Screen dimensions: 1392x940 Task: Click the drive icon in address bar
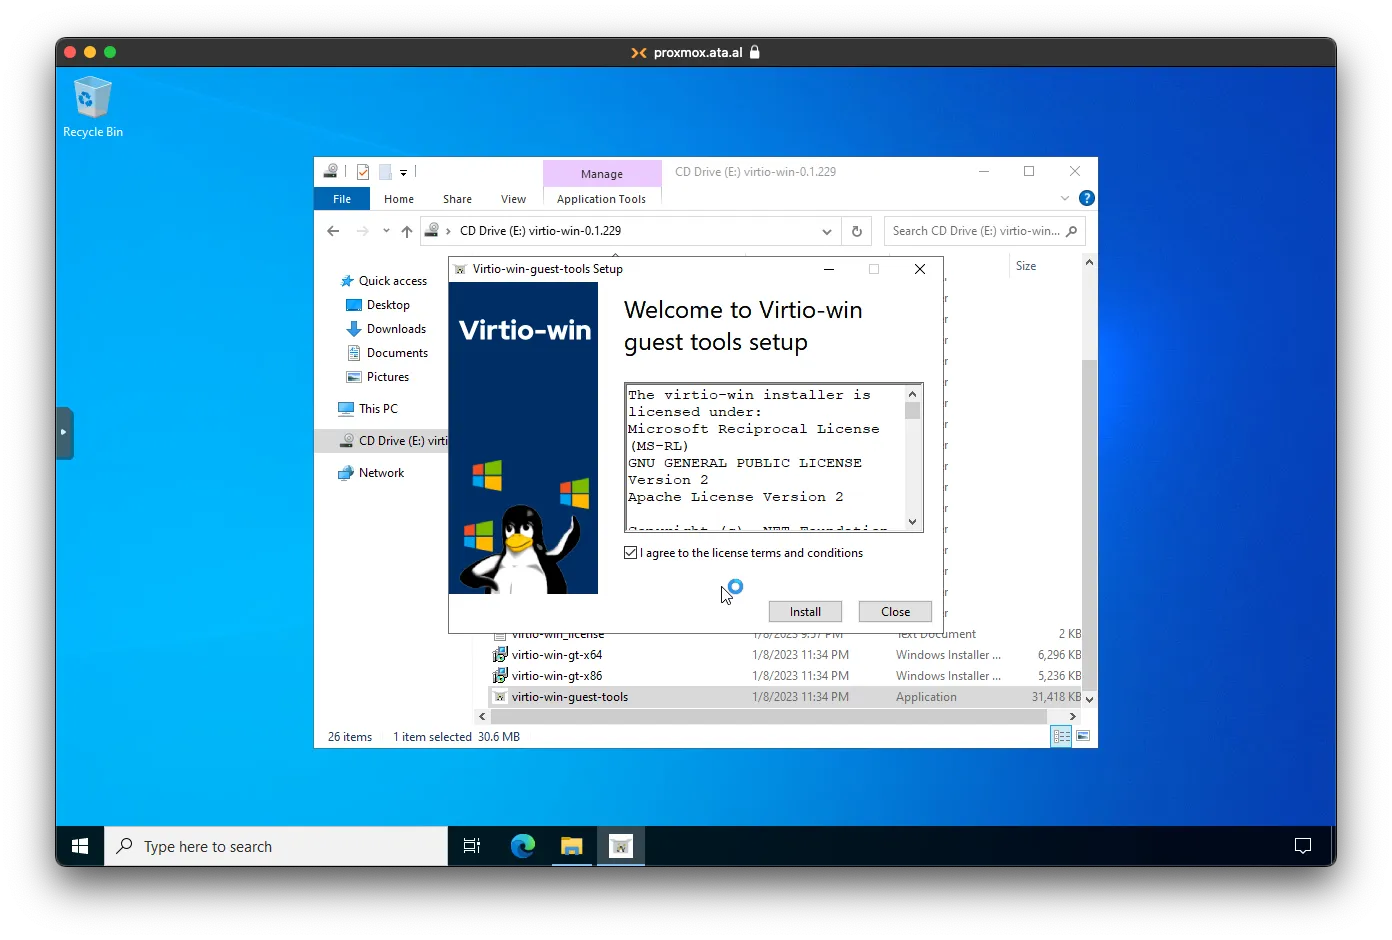[432, 230]
